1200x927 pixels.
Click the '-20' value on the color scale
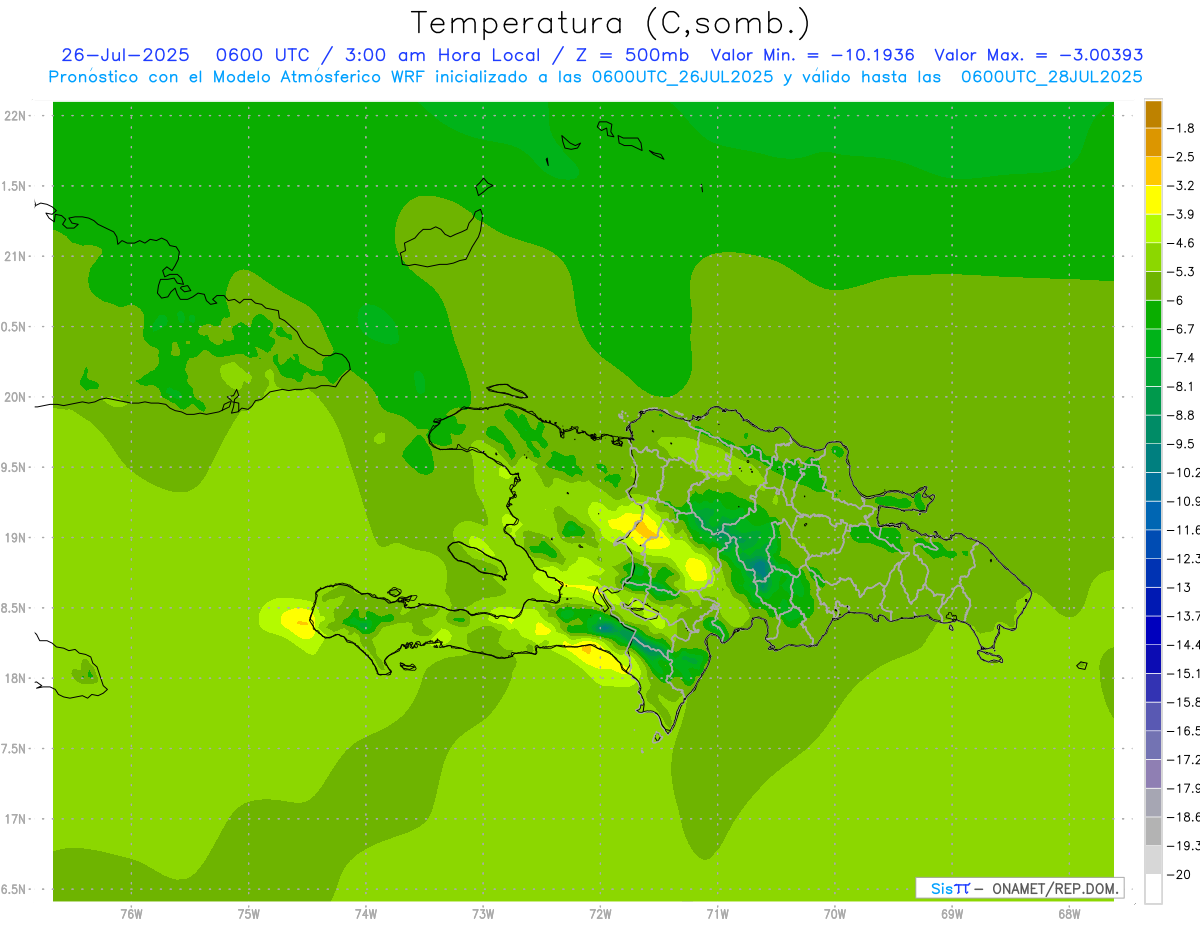click(x=1179, y=874)
